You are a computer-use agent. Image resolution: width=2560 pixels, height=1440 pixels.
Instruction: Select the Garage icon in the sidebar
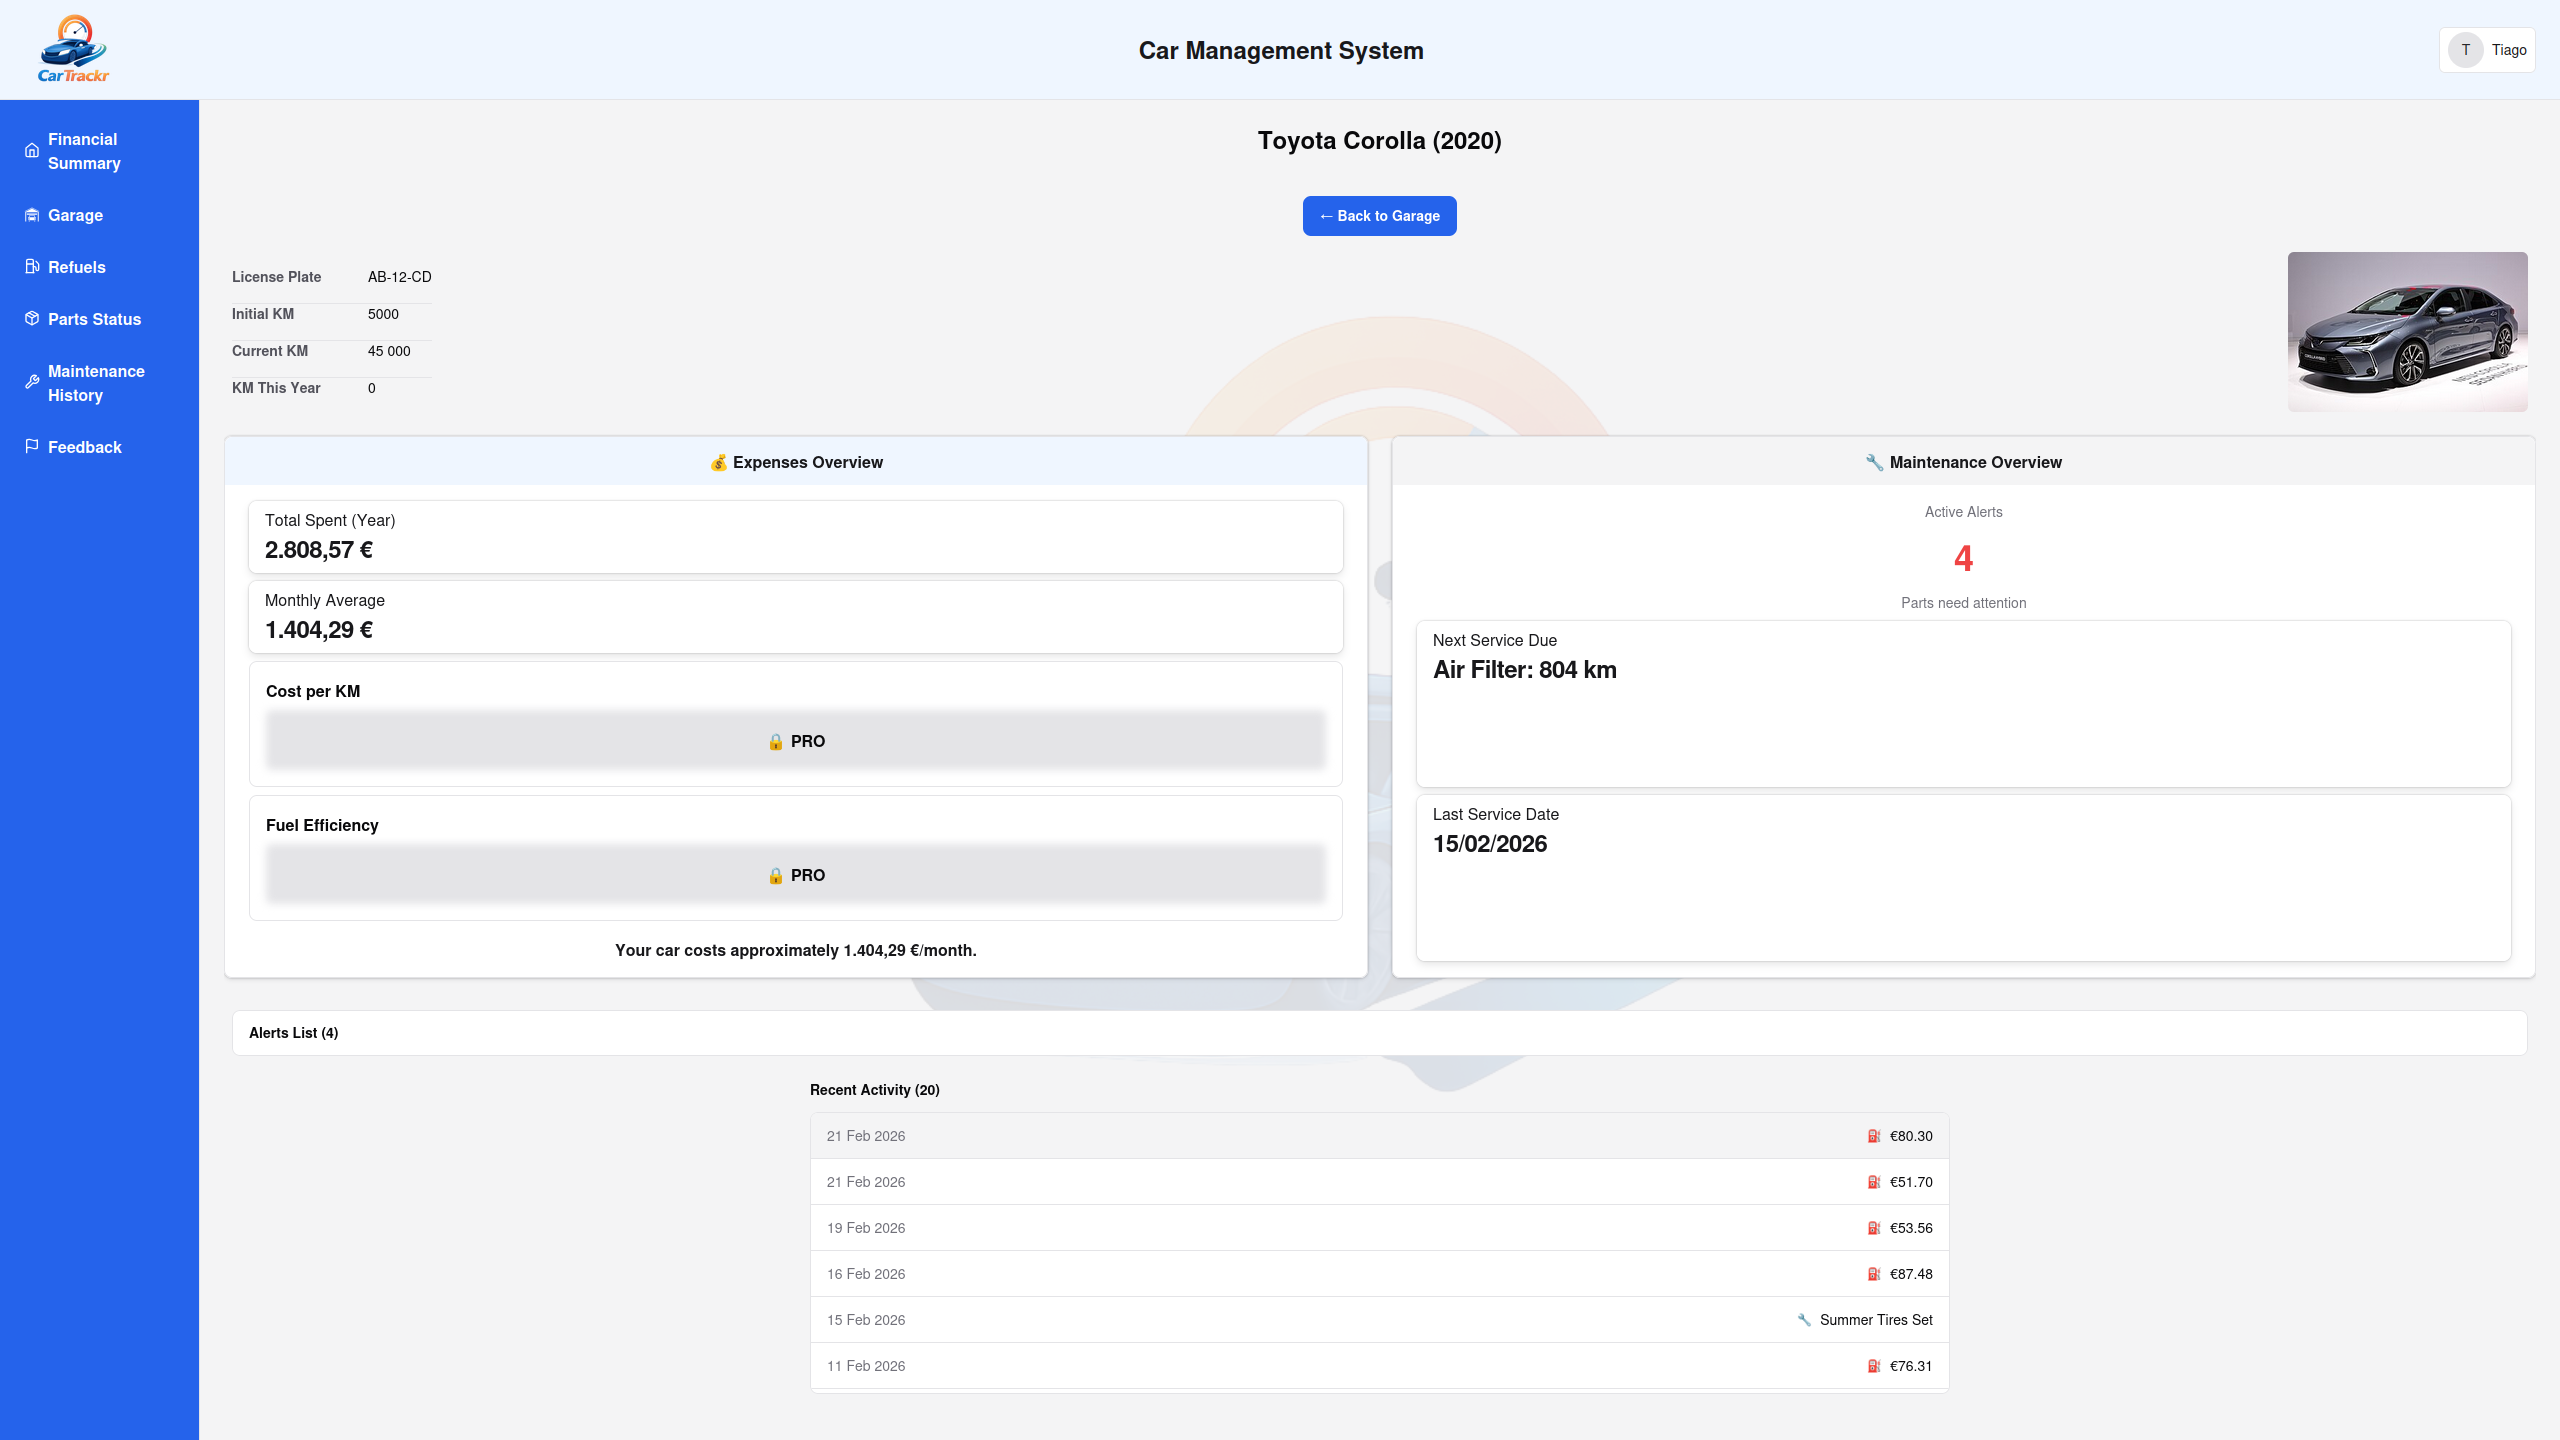[31, 215]
